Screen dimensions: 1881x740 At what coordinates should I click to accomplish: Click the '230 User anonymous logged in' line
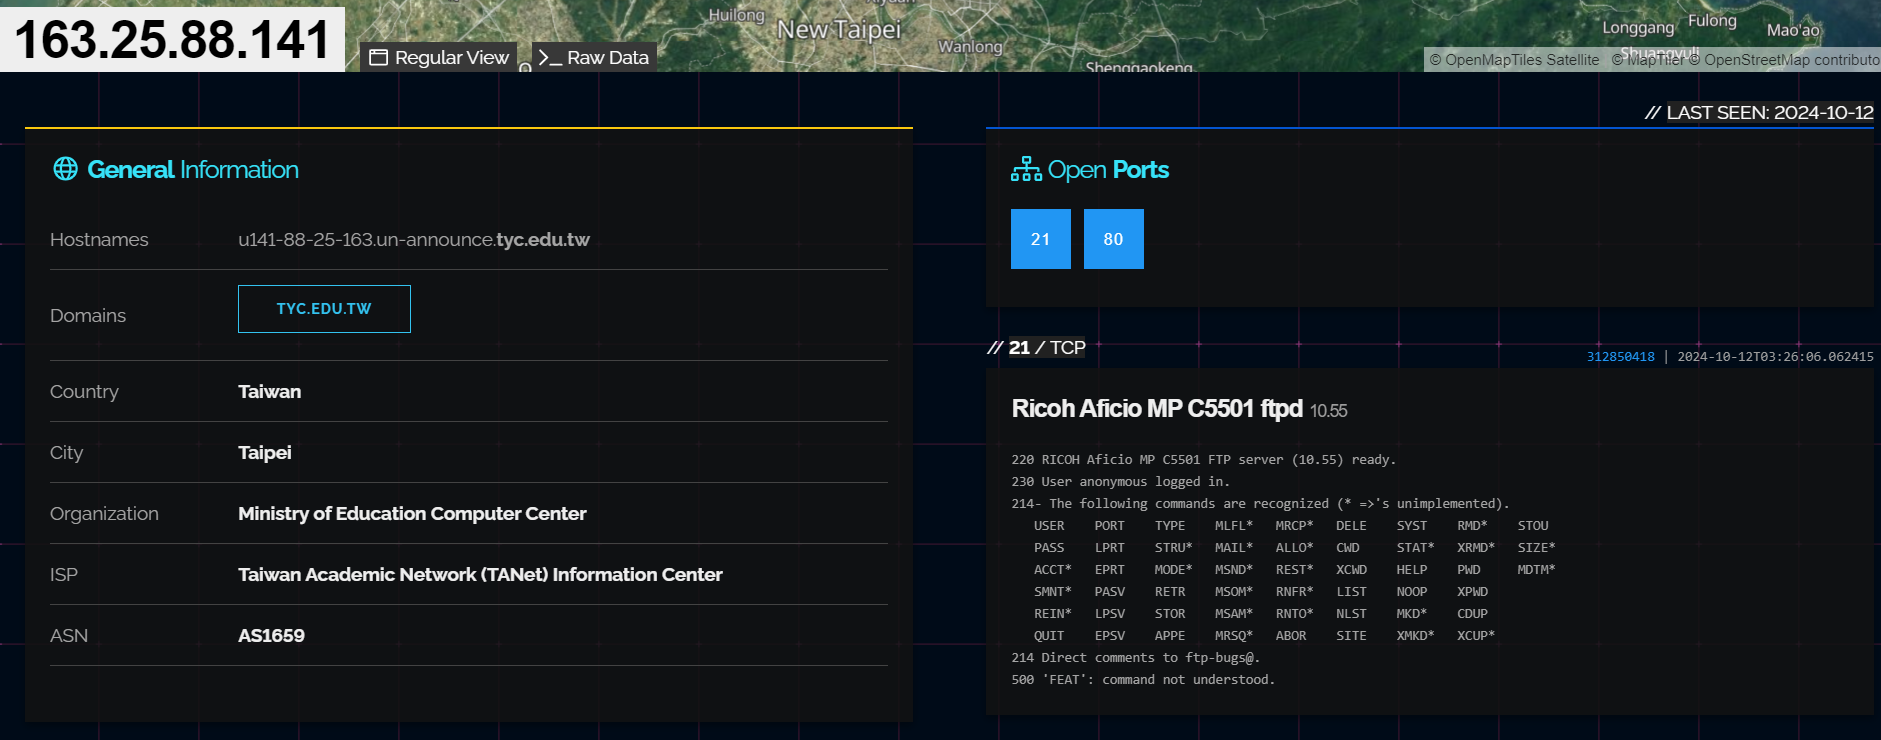[1120, 482]
